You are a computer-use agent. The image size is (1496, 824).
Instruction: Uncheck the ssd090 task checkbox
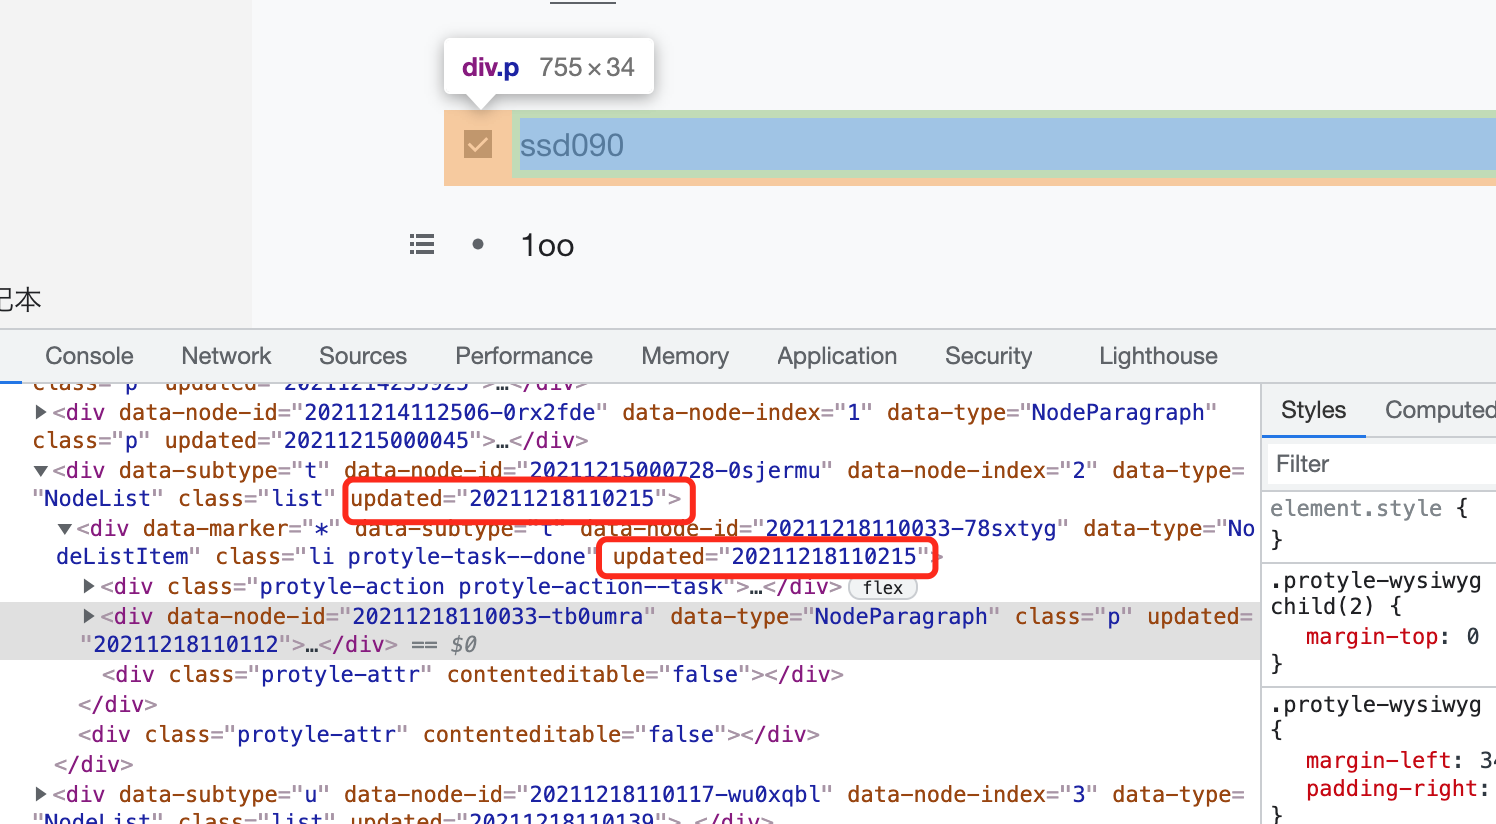tap(478, 145)
